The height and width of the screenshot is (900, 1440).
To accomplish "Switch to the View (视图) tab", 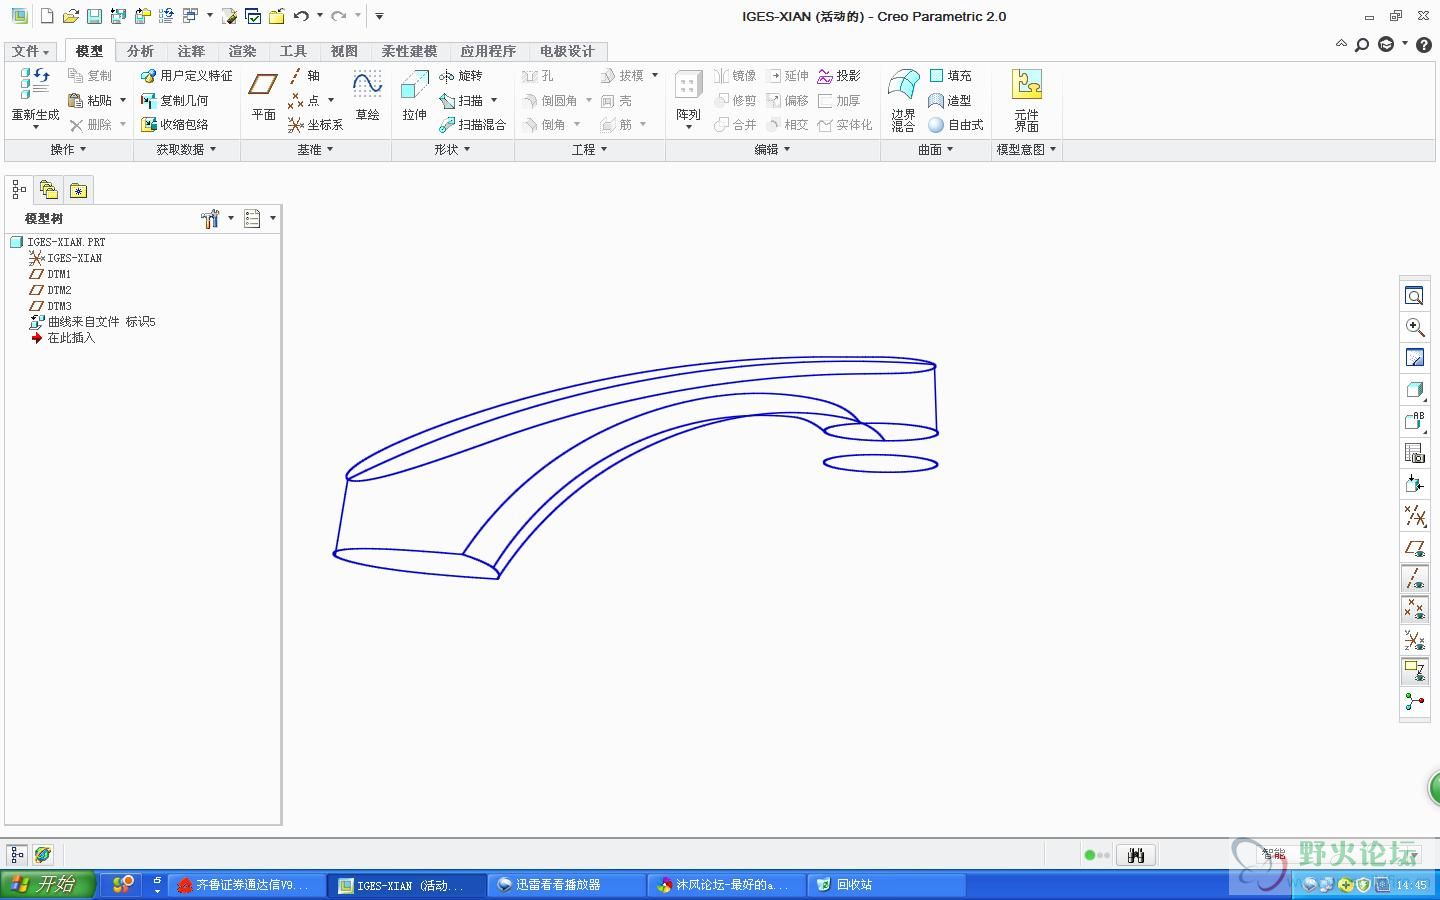I will point(344,51).
